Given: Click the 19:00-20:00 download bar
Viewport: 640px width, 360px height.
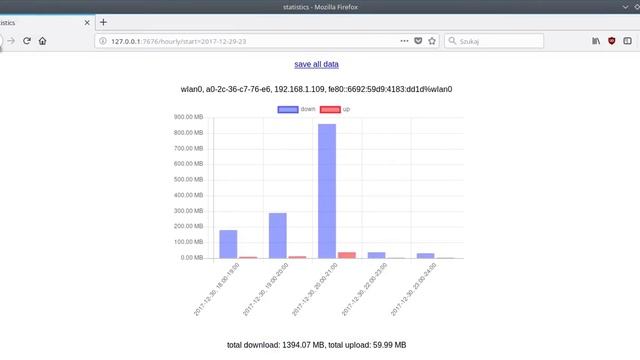Looking at the screenshot, I should pyautogui.click(x=278, y=236).
